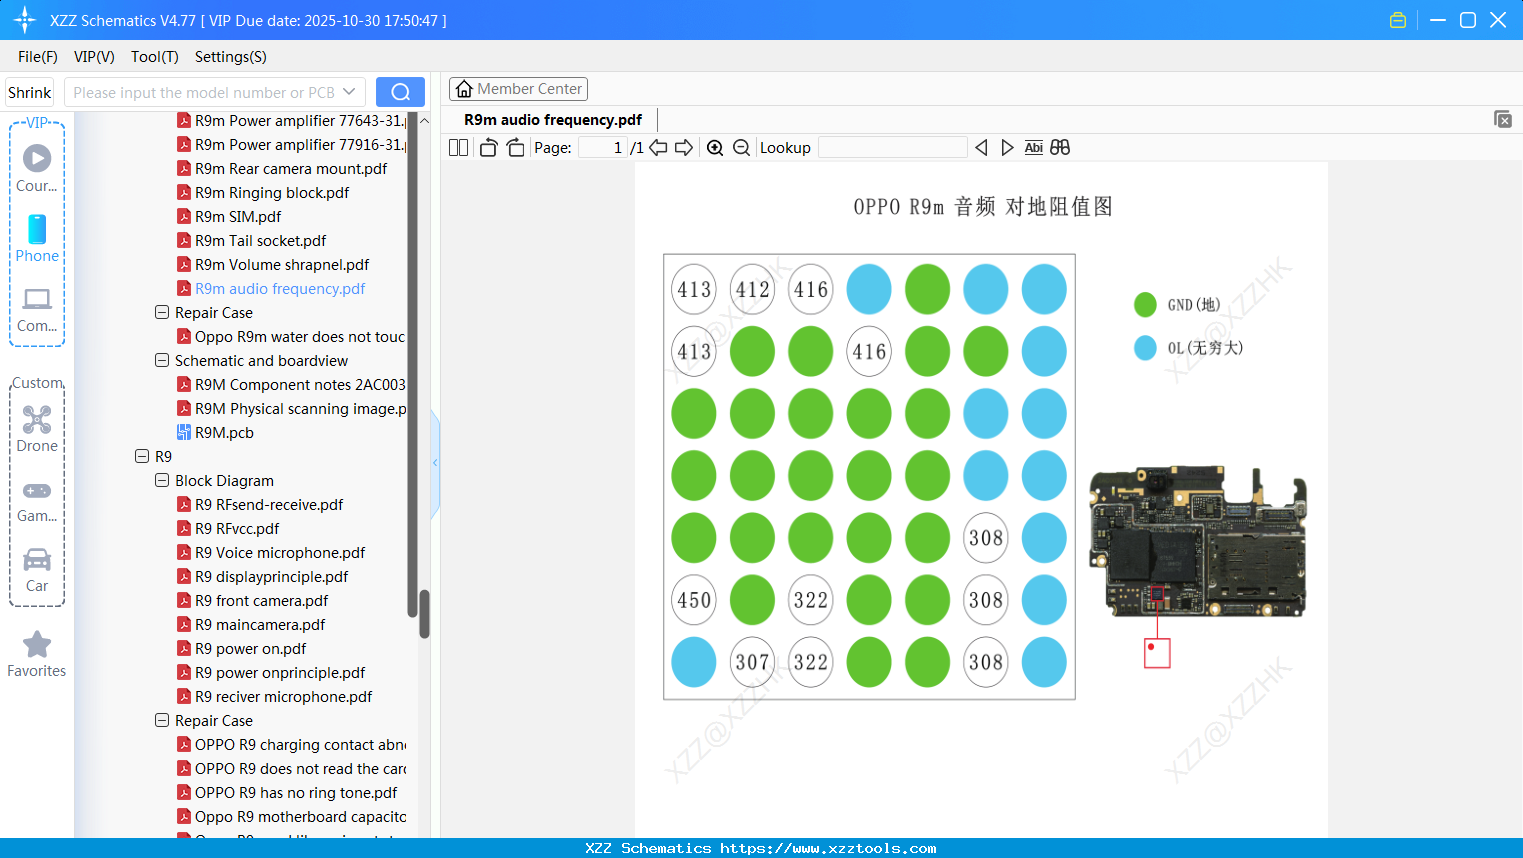Click the home icon in Member Center
This screenshot has height=858, width=1523.
[464, 89]
